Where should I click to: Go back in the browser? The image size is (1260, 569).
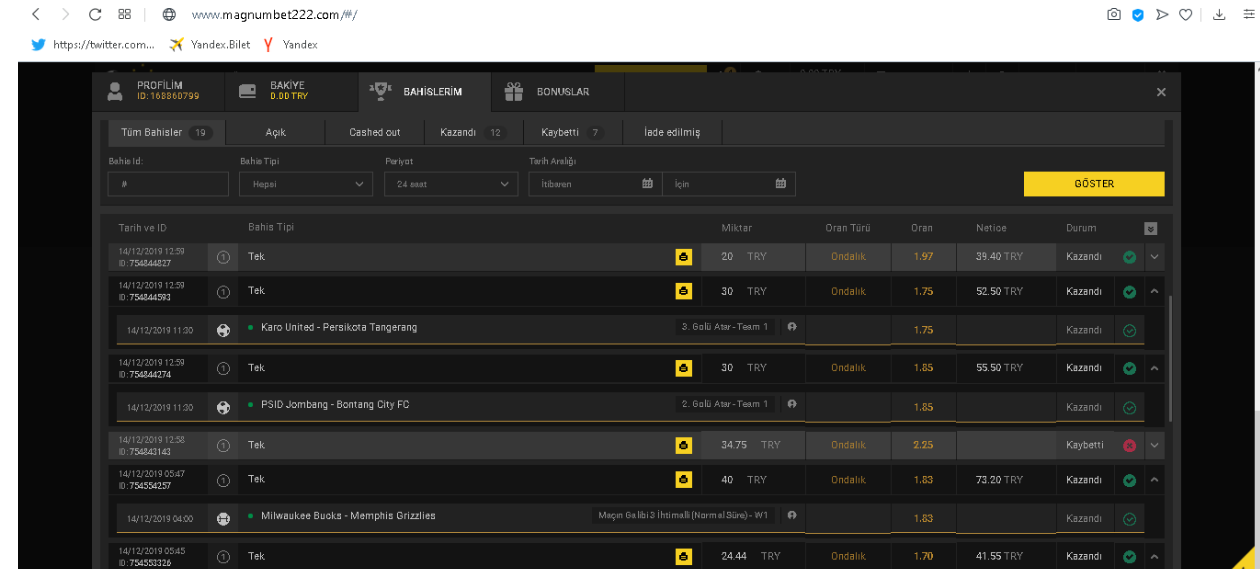click(36, 14)
